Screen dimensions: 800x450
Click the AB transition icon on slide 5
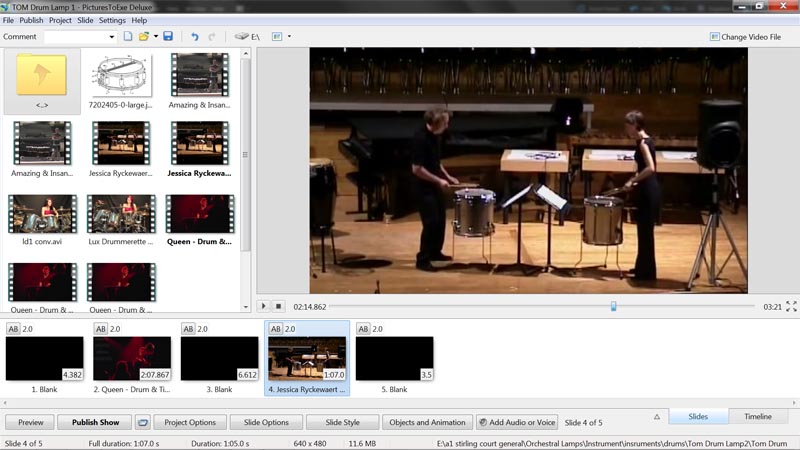pos(363,329)
